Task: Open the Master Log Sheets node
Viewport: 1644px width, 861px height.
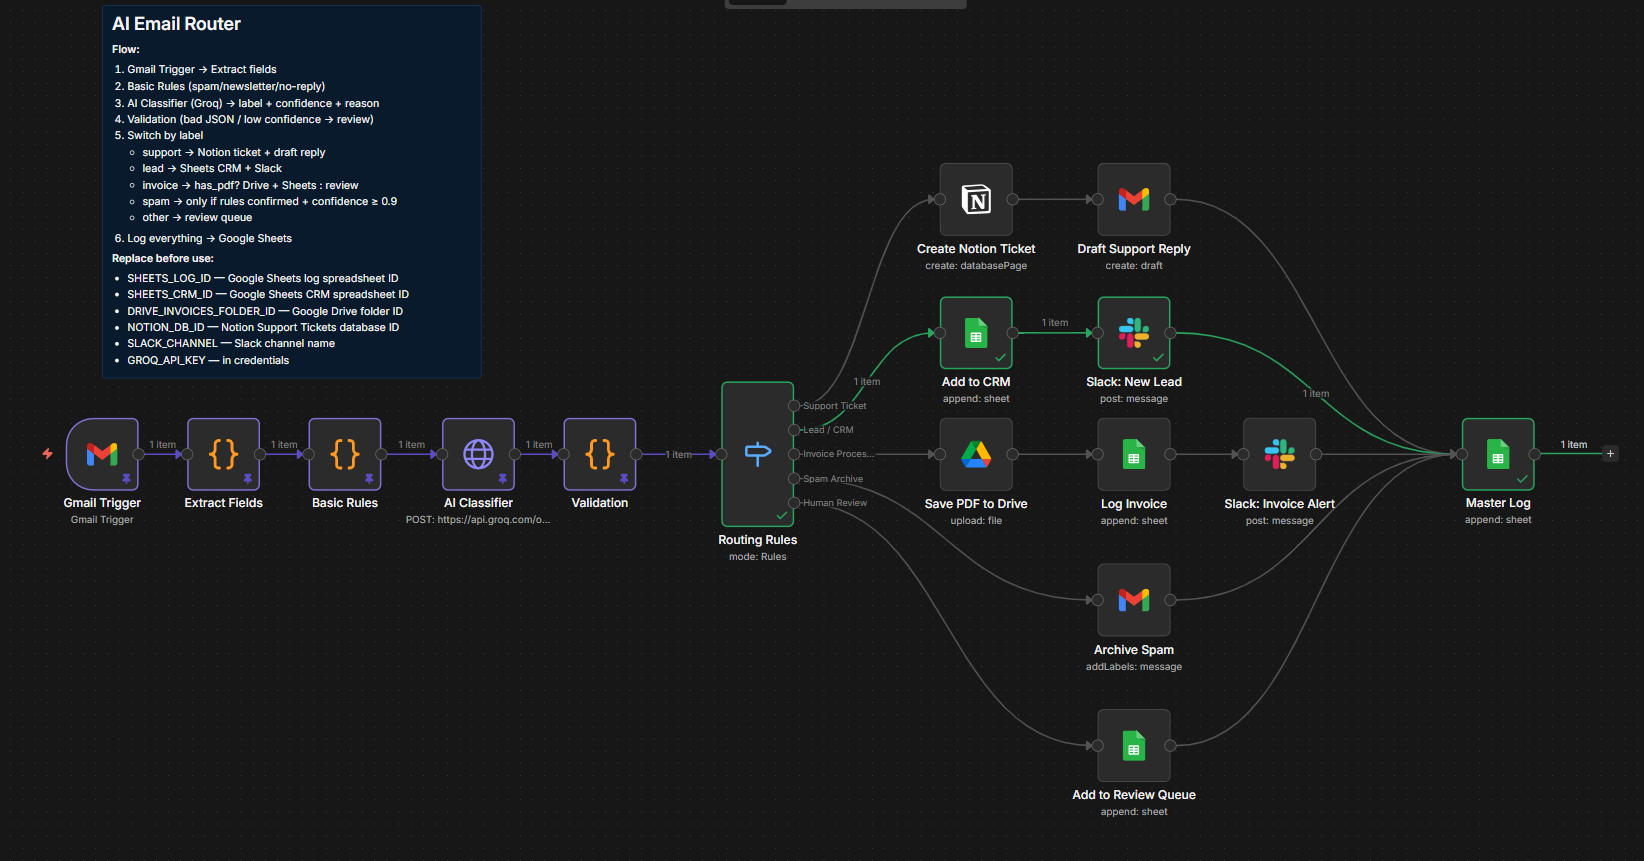Action: tap(1498, 454)
